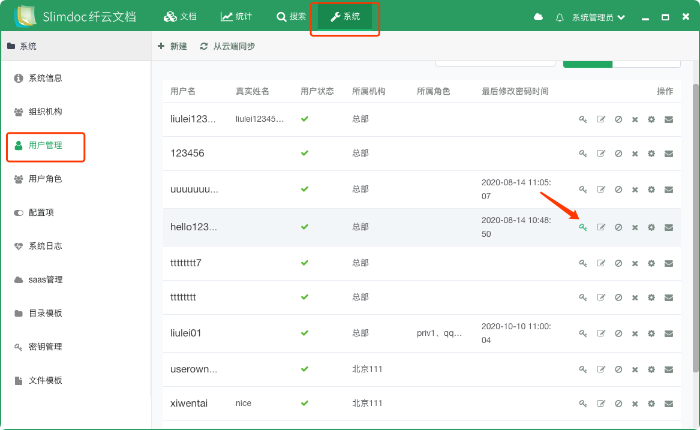Select 用户管理 in the sidebar
Screen dimensions: 700x430
[x=46, y=145]
